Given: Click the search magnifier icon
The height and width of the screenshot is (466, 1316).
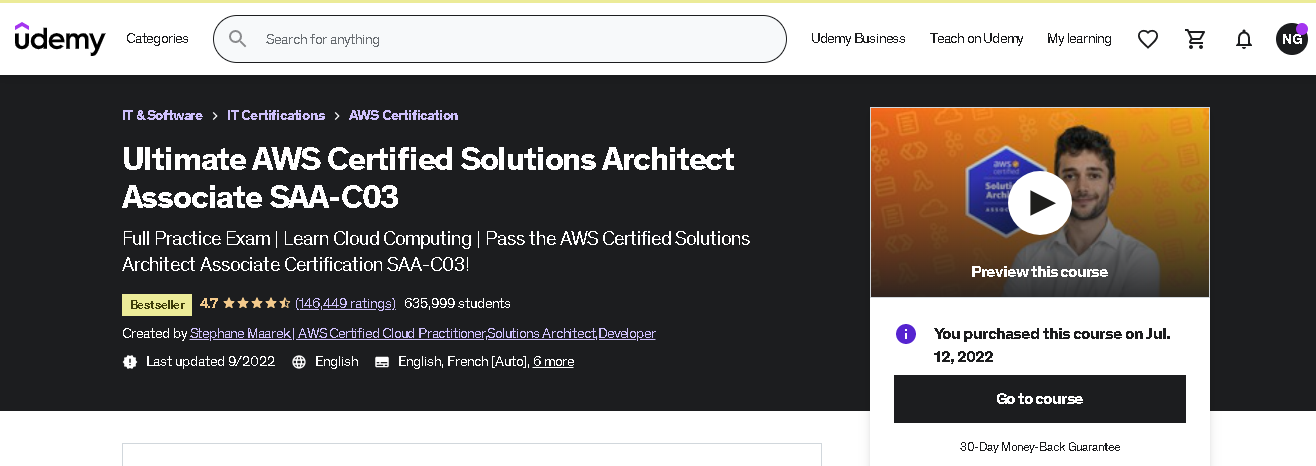Looking at the screenshot, I should (x=238, y=39).
